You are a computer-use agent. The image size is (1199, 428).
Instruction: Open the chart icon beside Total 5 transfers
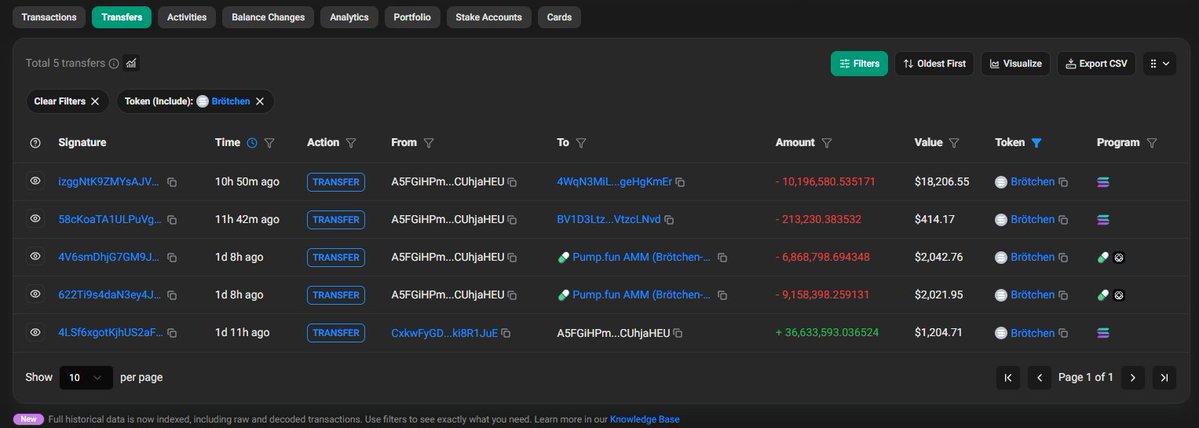click(x=132, y=63)
